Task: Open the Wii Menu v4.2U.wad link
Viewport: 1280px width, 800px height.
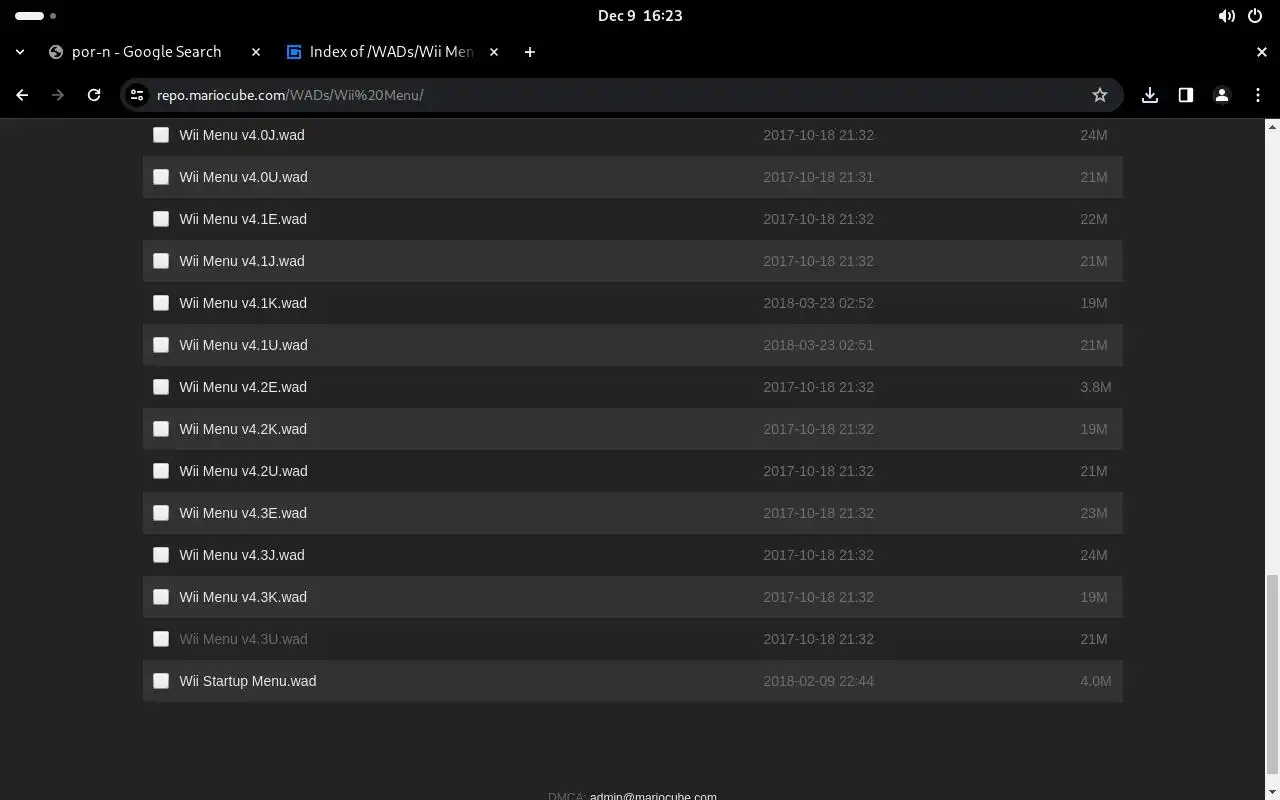Action: click(243, 471)
